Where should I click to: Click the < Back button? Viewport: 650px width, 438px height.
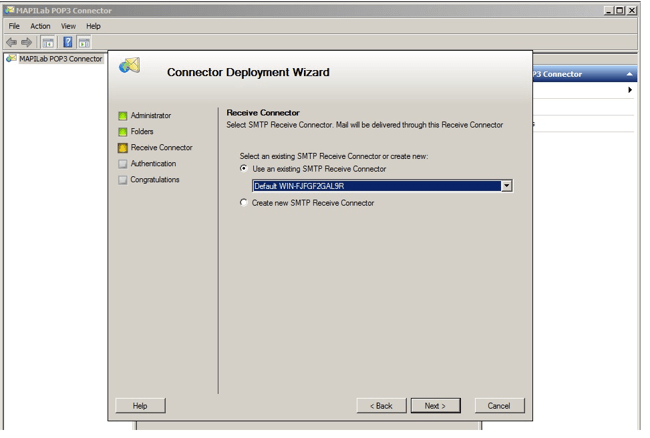click(x=381, y=406)
